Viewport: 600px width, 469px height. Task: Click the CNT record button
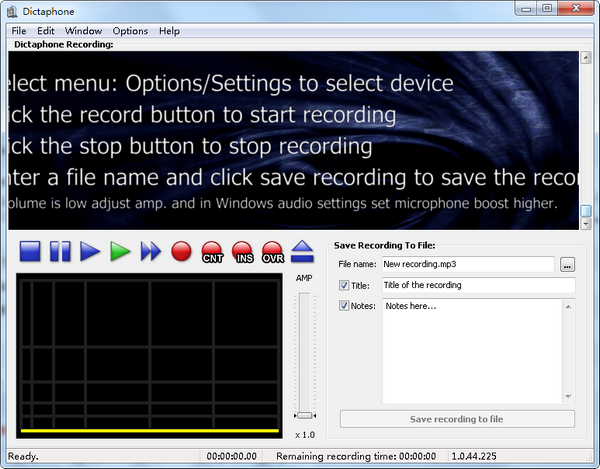tap(212, 251)
